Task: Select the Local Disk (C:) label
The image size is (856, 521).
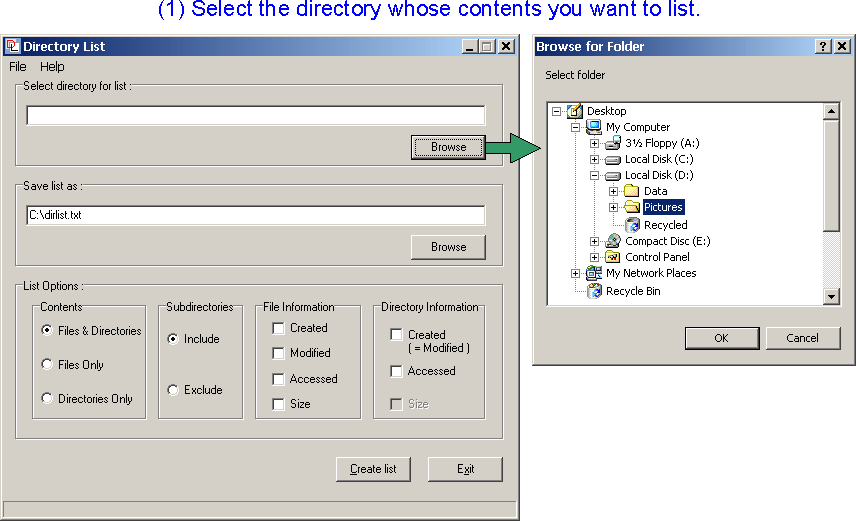Action: point(659,159)
